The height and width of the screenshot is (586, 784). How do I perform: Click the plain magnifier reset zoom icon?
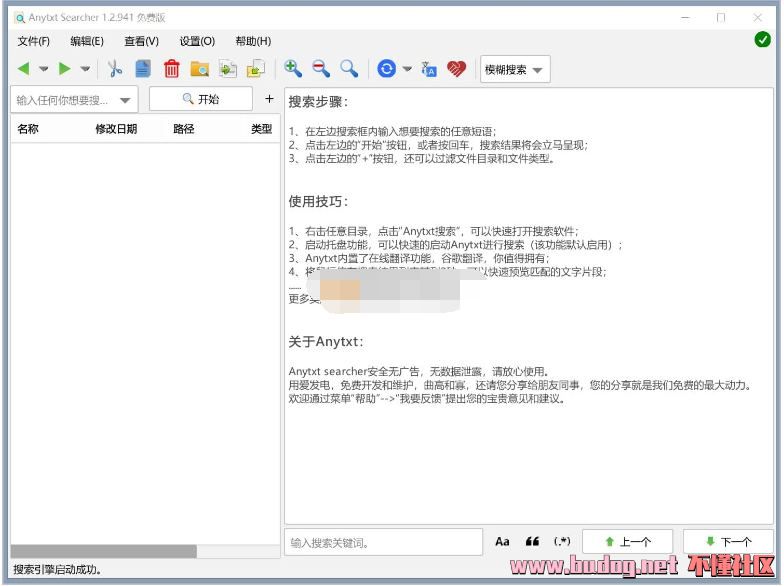(x=349, y=68)
